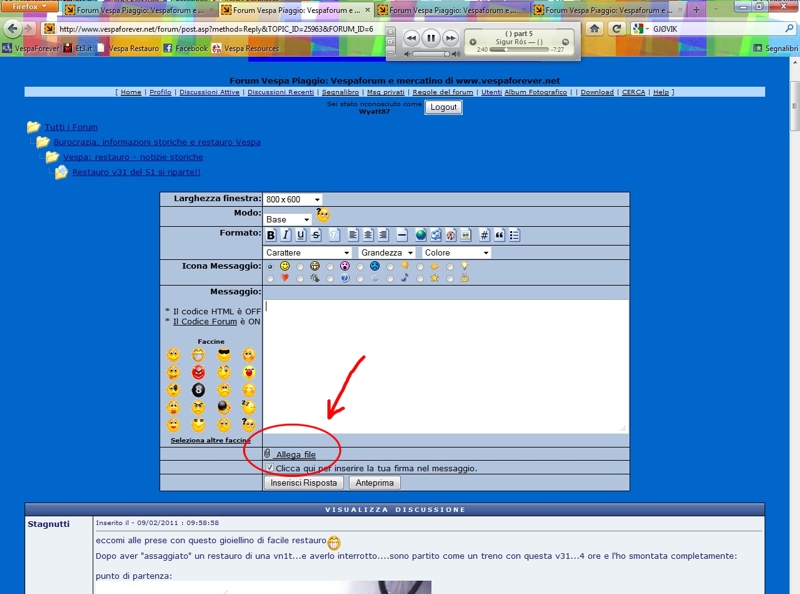
Task: Click inside the Messaggio text area
Action: (445, 366)
